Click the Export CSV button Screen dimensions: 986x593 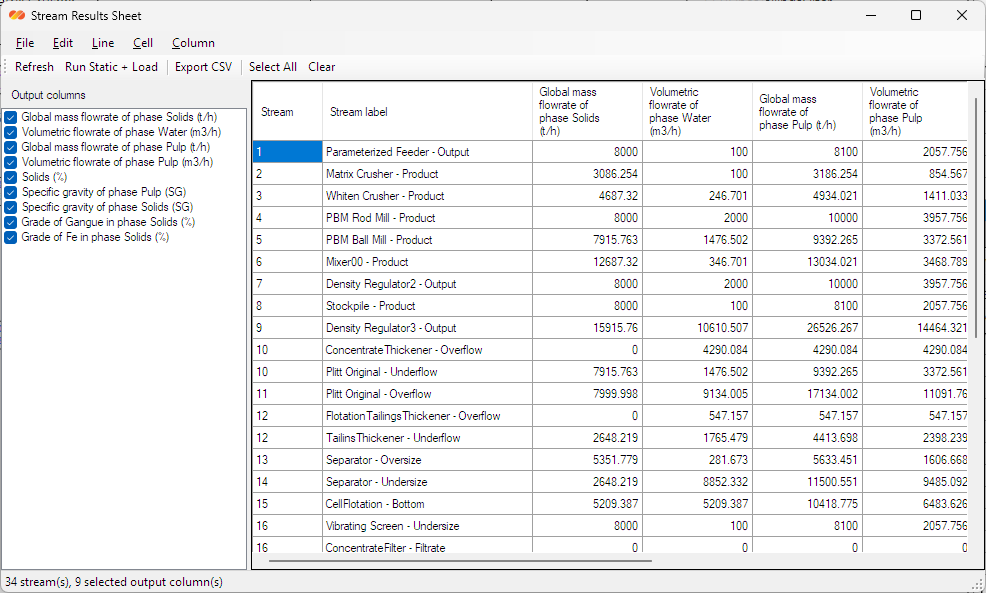[203, 67]
